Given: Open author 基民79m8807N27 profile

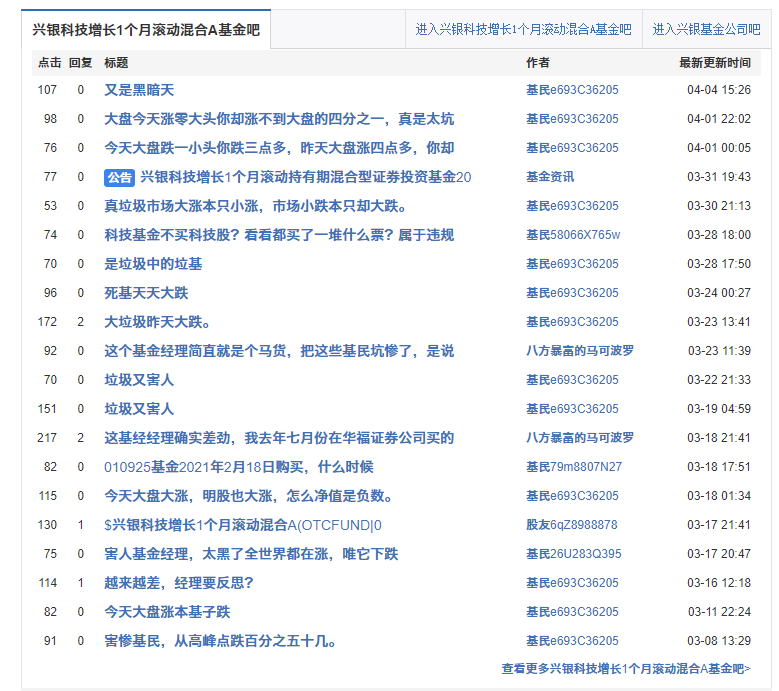Looking at the screenshot, I should (574, 466).
